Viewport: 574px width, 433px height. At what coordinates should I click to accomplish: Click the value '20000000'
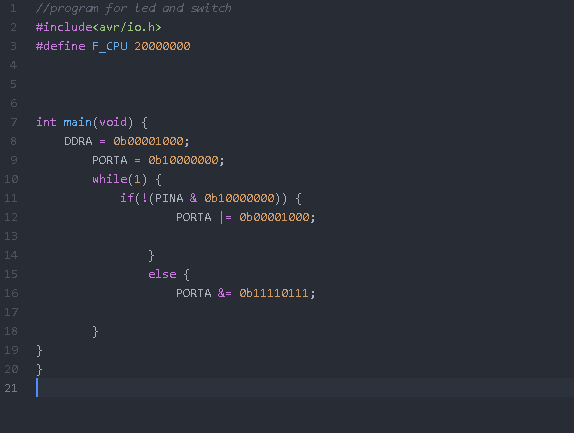[162, 46]
